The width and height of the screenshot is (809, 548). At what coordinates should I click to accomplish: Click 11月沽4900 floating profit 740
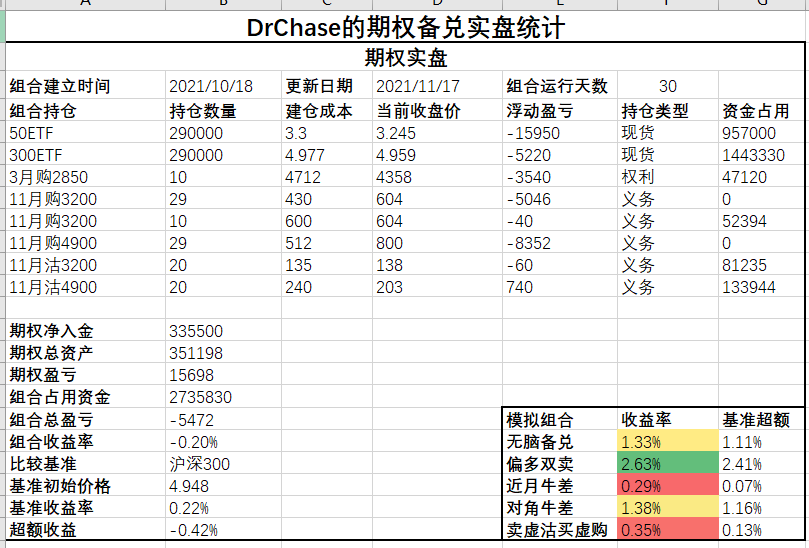tap(560, 287)
